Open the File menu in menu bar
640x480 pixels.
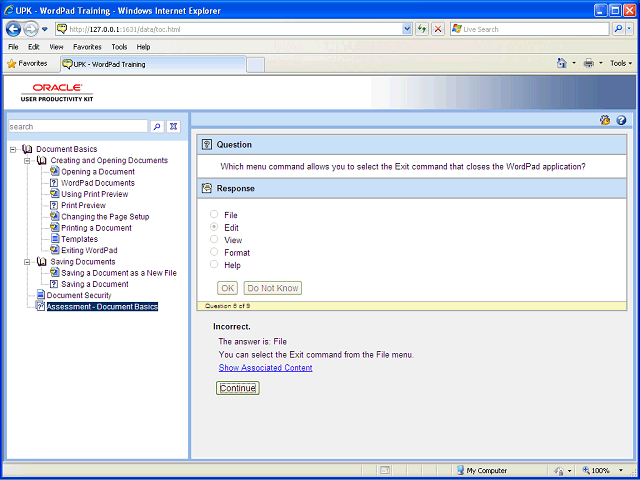point(13,47)
